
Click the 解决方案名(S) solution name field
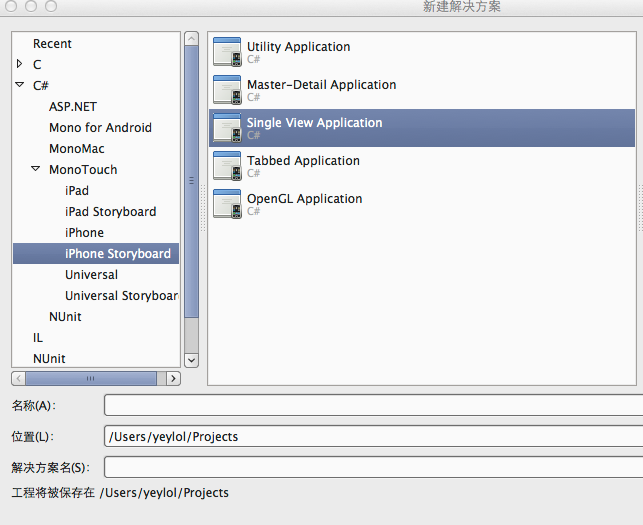pyautogui.click(x=374, y=468)
